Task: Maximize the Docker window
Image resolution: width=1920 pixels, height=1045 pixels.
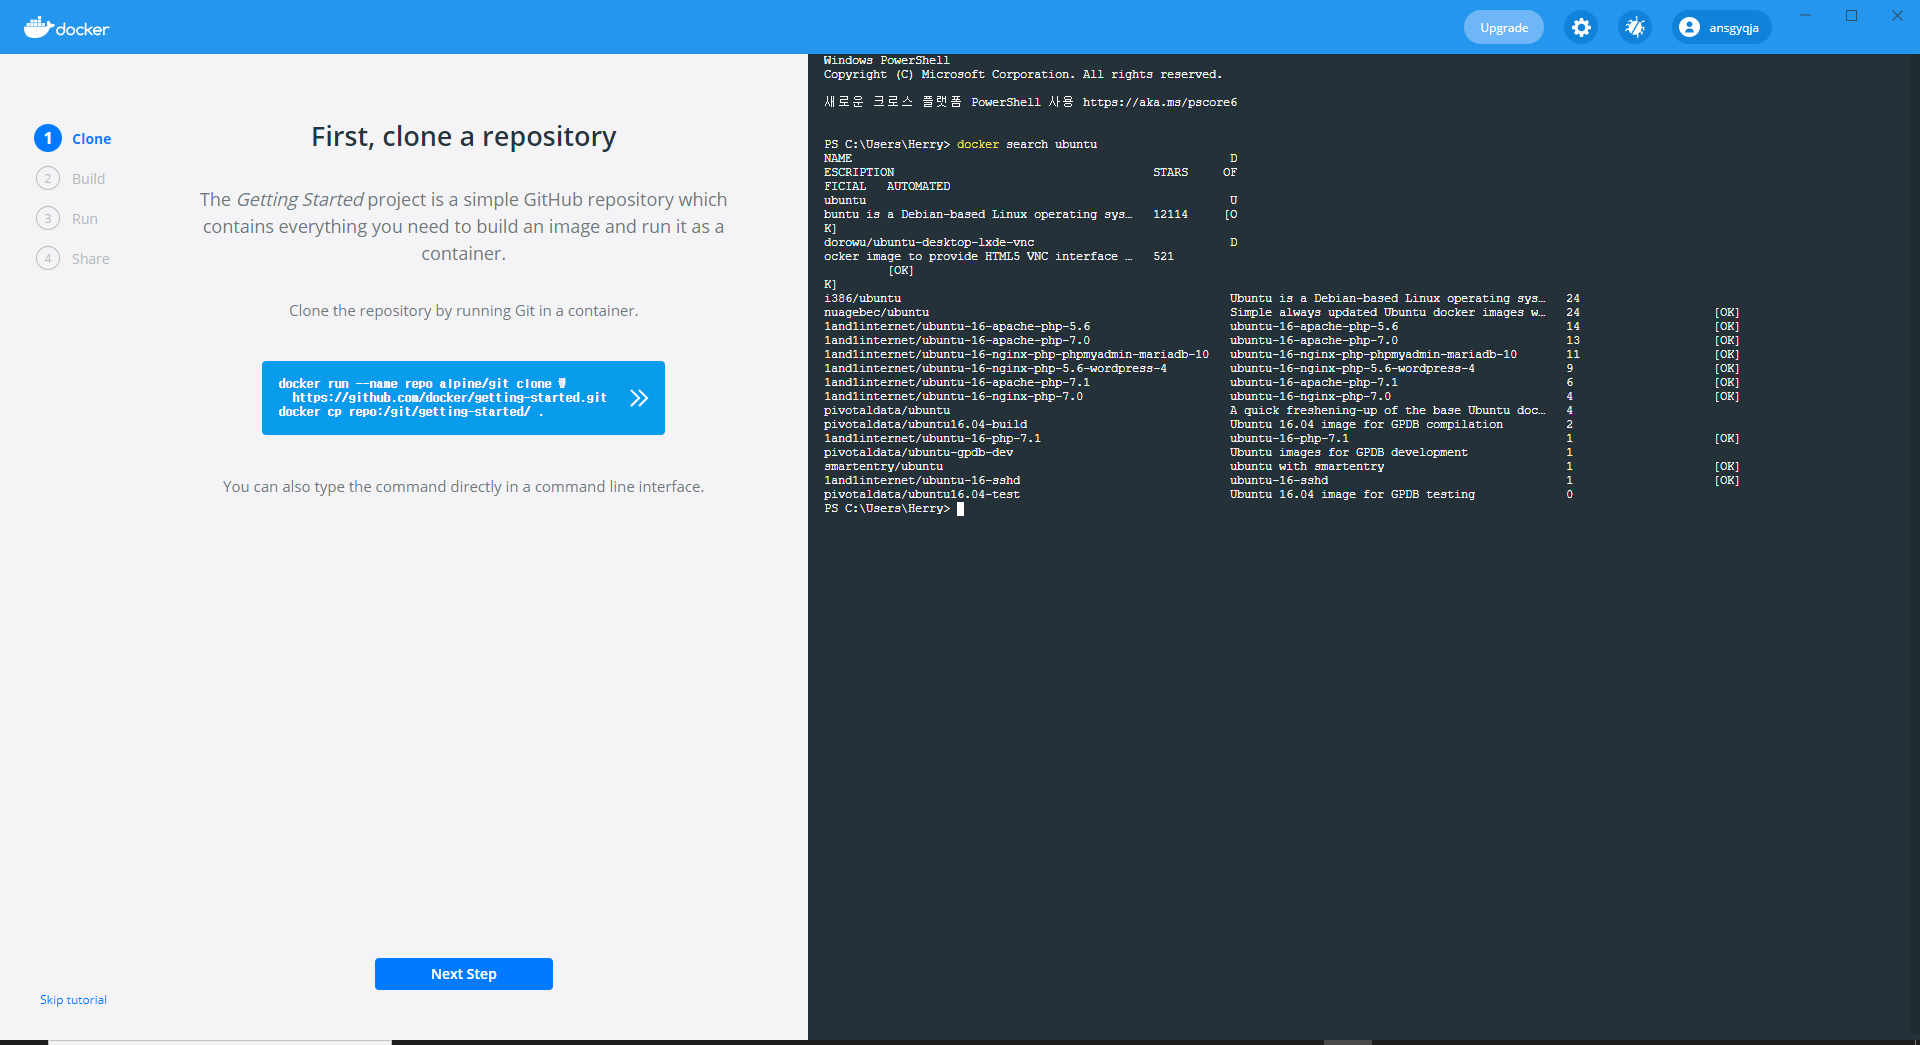Action: tap(1852, 15)
